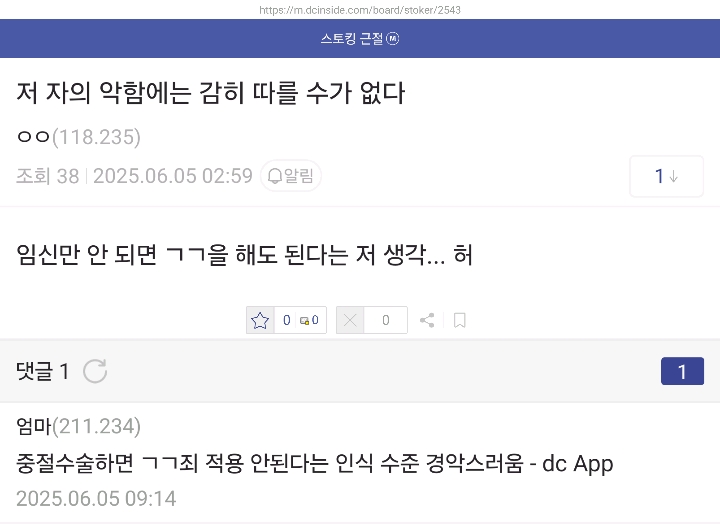The image size is (720, 524).
Task: Click the M minor gallery badge
Action: point(393,39)
